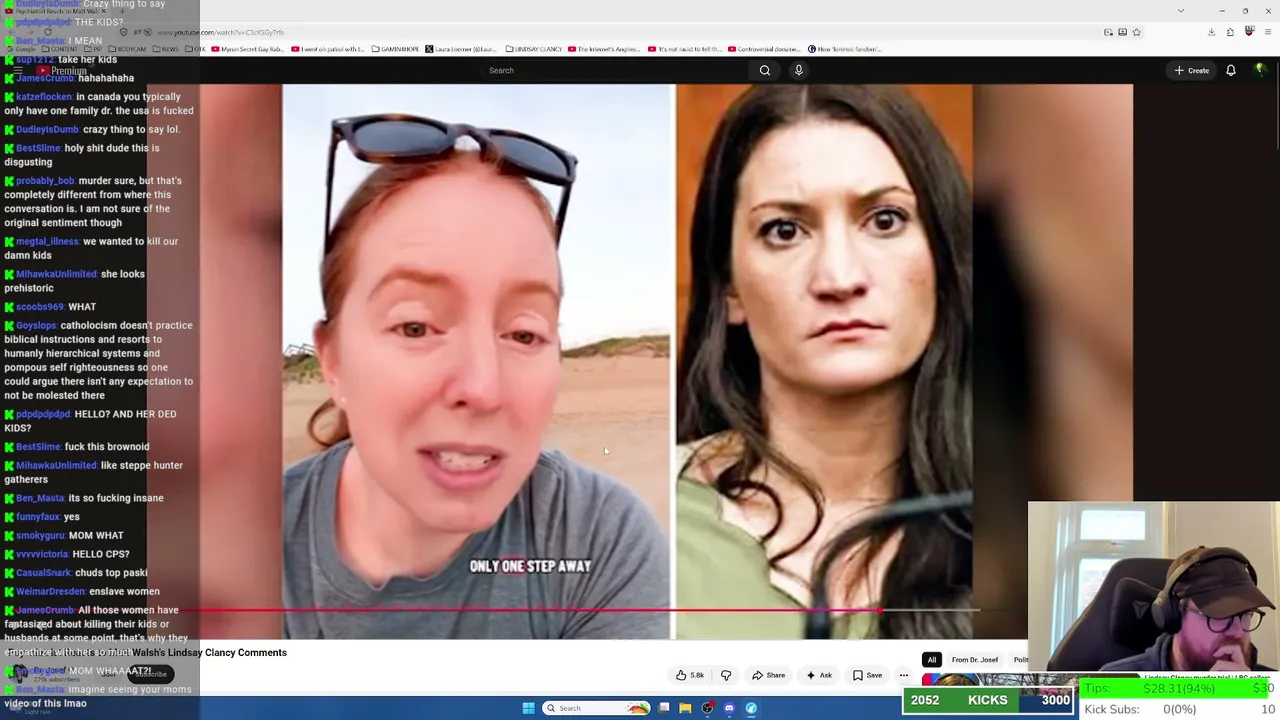This screenshot has width=1280, height=720.
Task: Click the YouTube search magnifier button
Action: coord(765,70)
